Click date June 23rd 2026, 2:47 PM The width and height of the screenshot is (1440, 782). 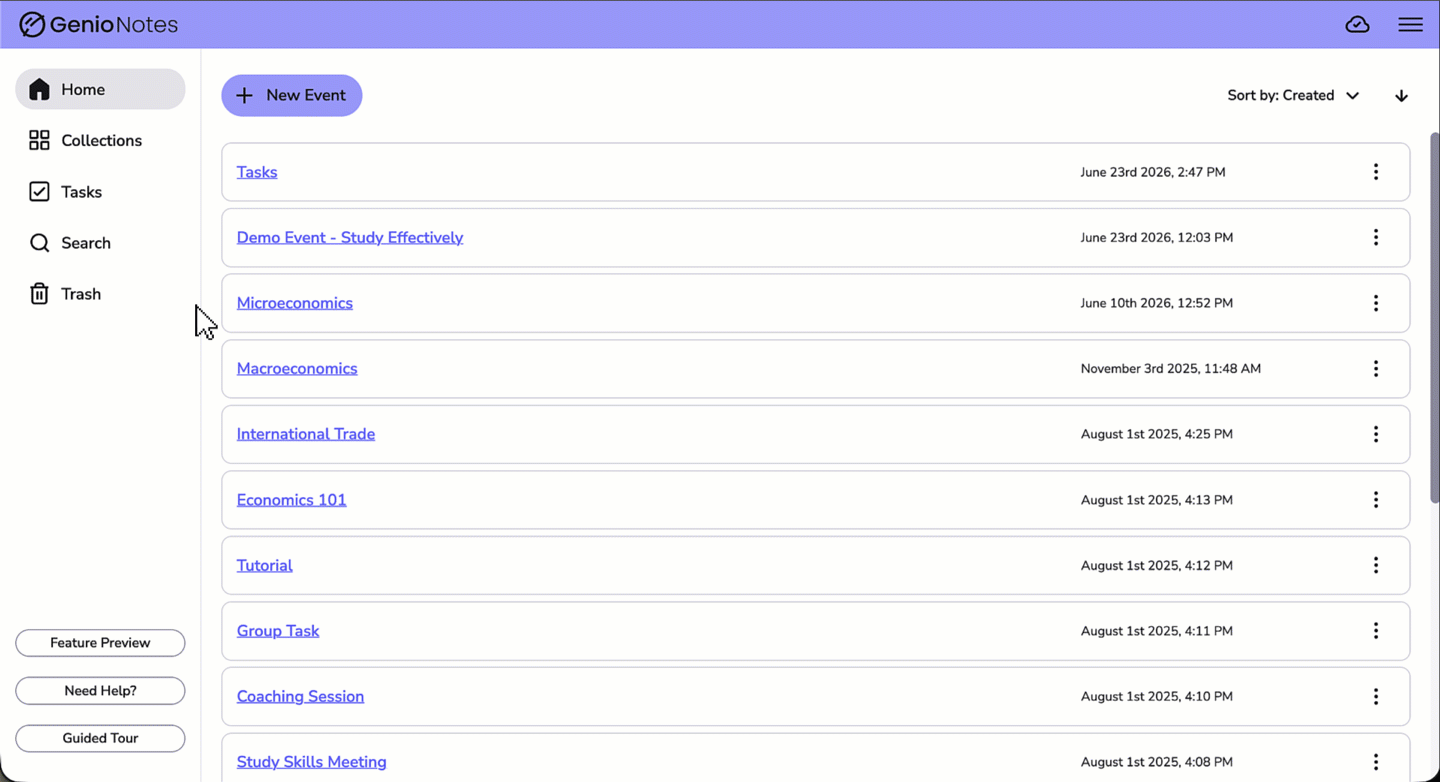(x=1153, y=172)
